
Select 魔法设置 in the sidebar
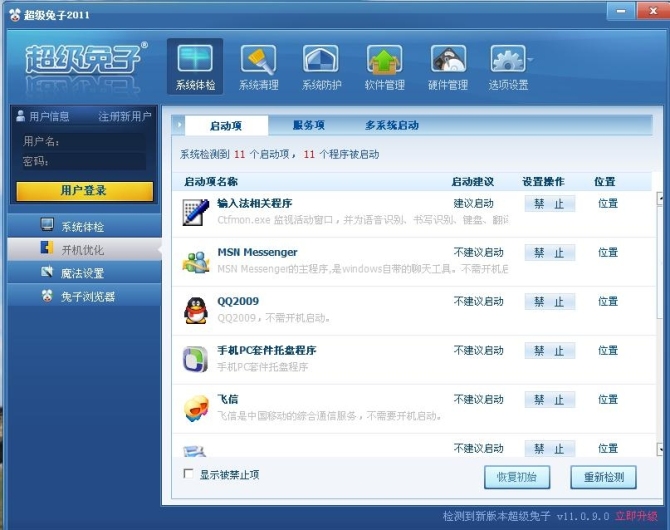pyautogui.click(x=84, y=273)
